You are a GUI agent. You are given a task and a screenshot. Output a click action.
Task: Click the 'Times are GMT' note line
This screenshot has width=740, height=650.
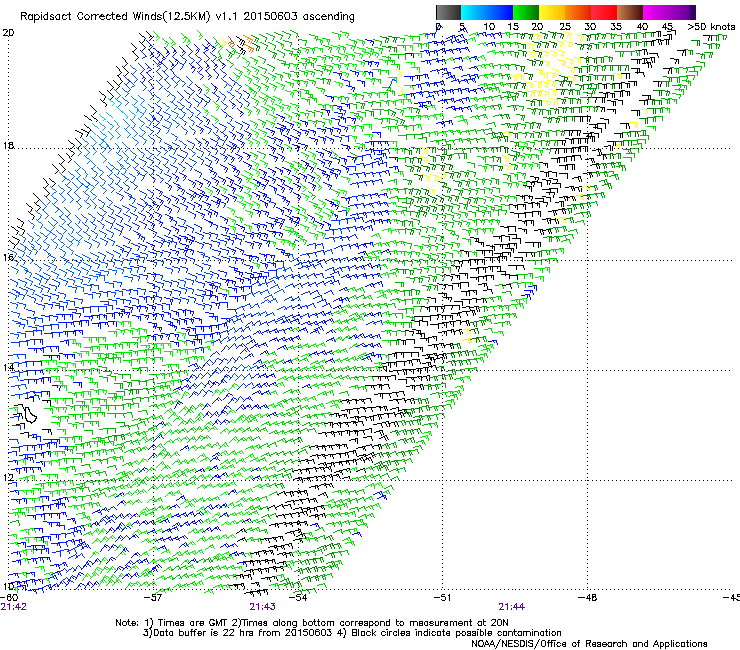pos(312,623)
